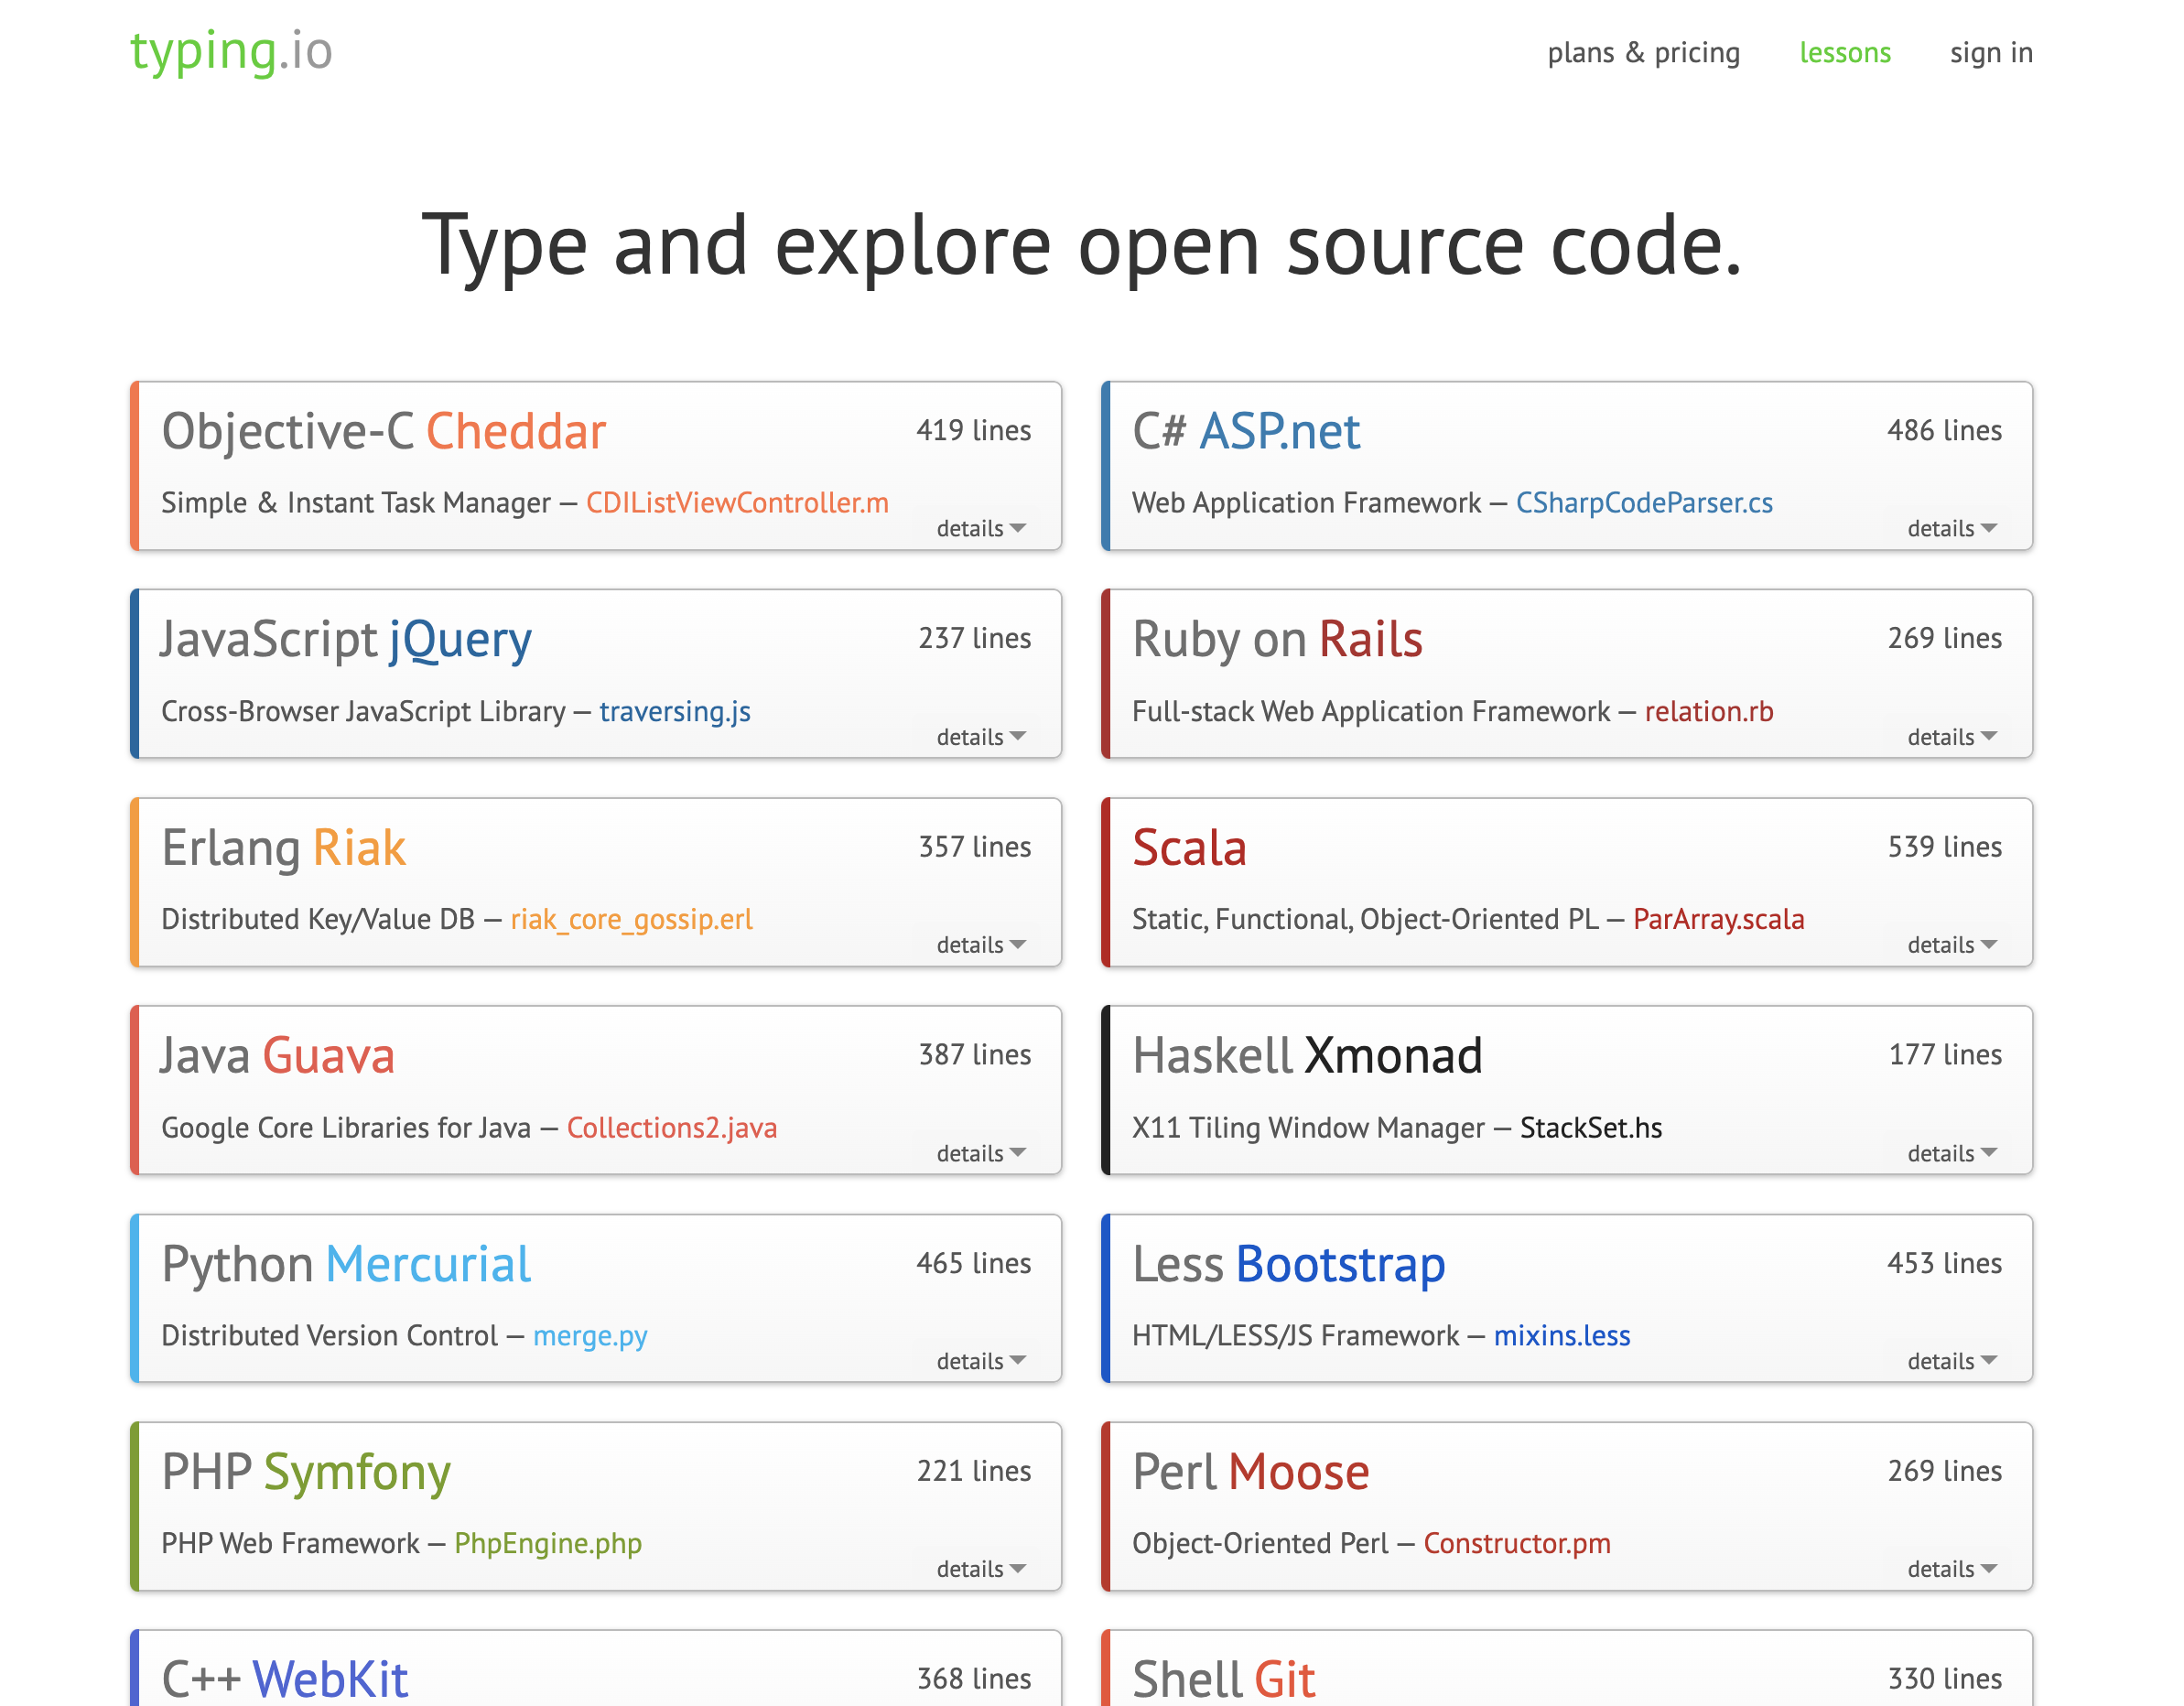2184x1706 pixels.
Task: Click the traversing.js file link
Action: click(x=675, y=711)
